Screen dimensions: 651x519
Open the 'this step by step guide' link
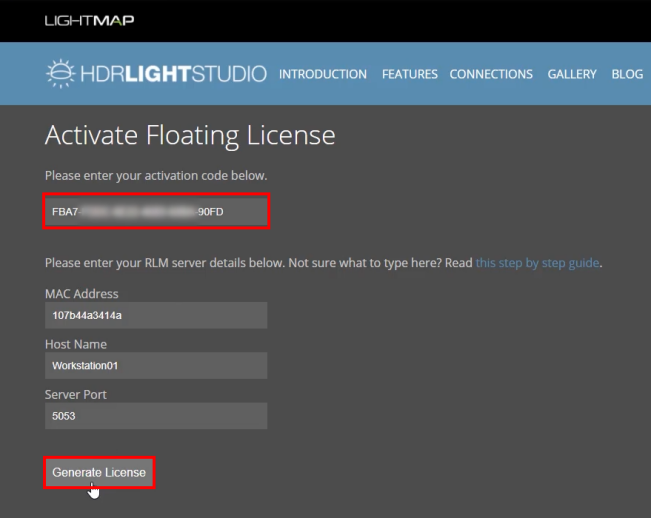537,263
